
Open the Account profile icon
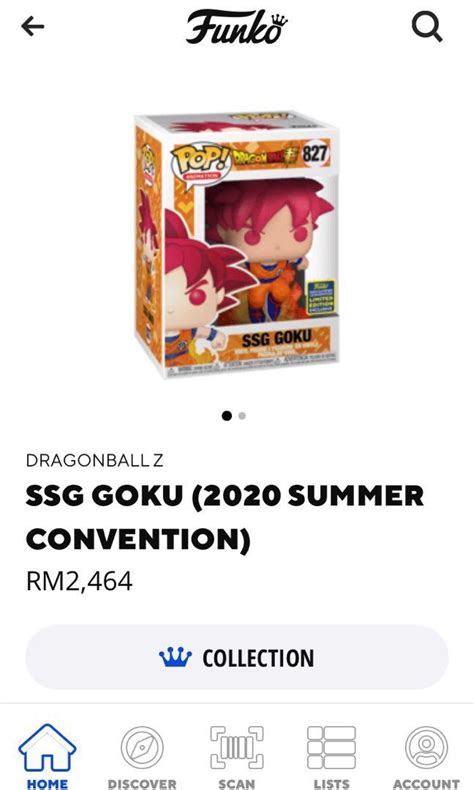(x=426, y=748)
